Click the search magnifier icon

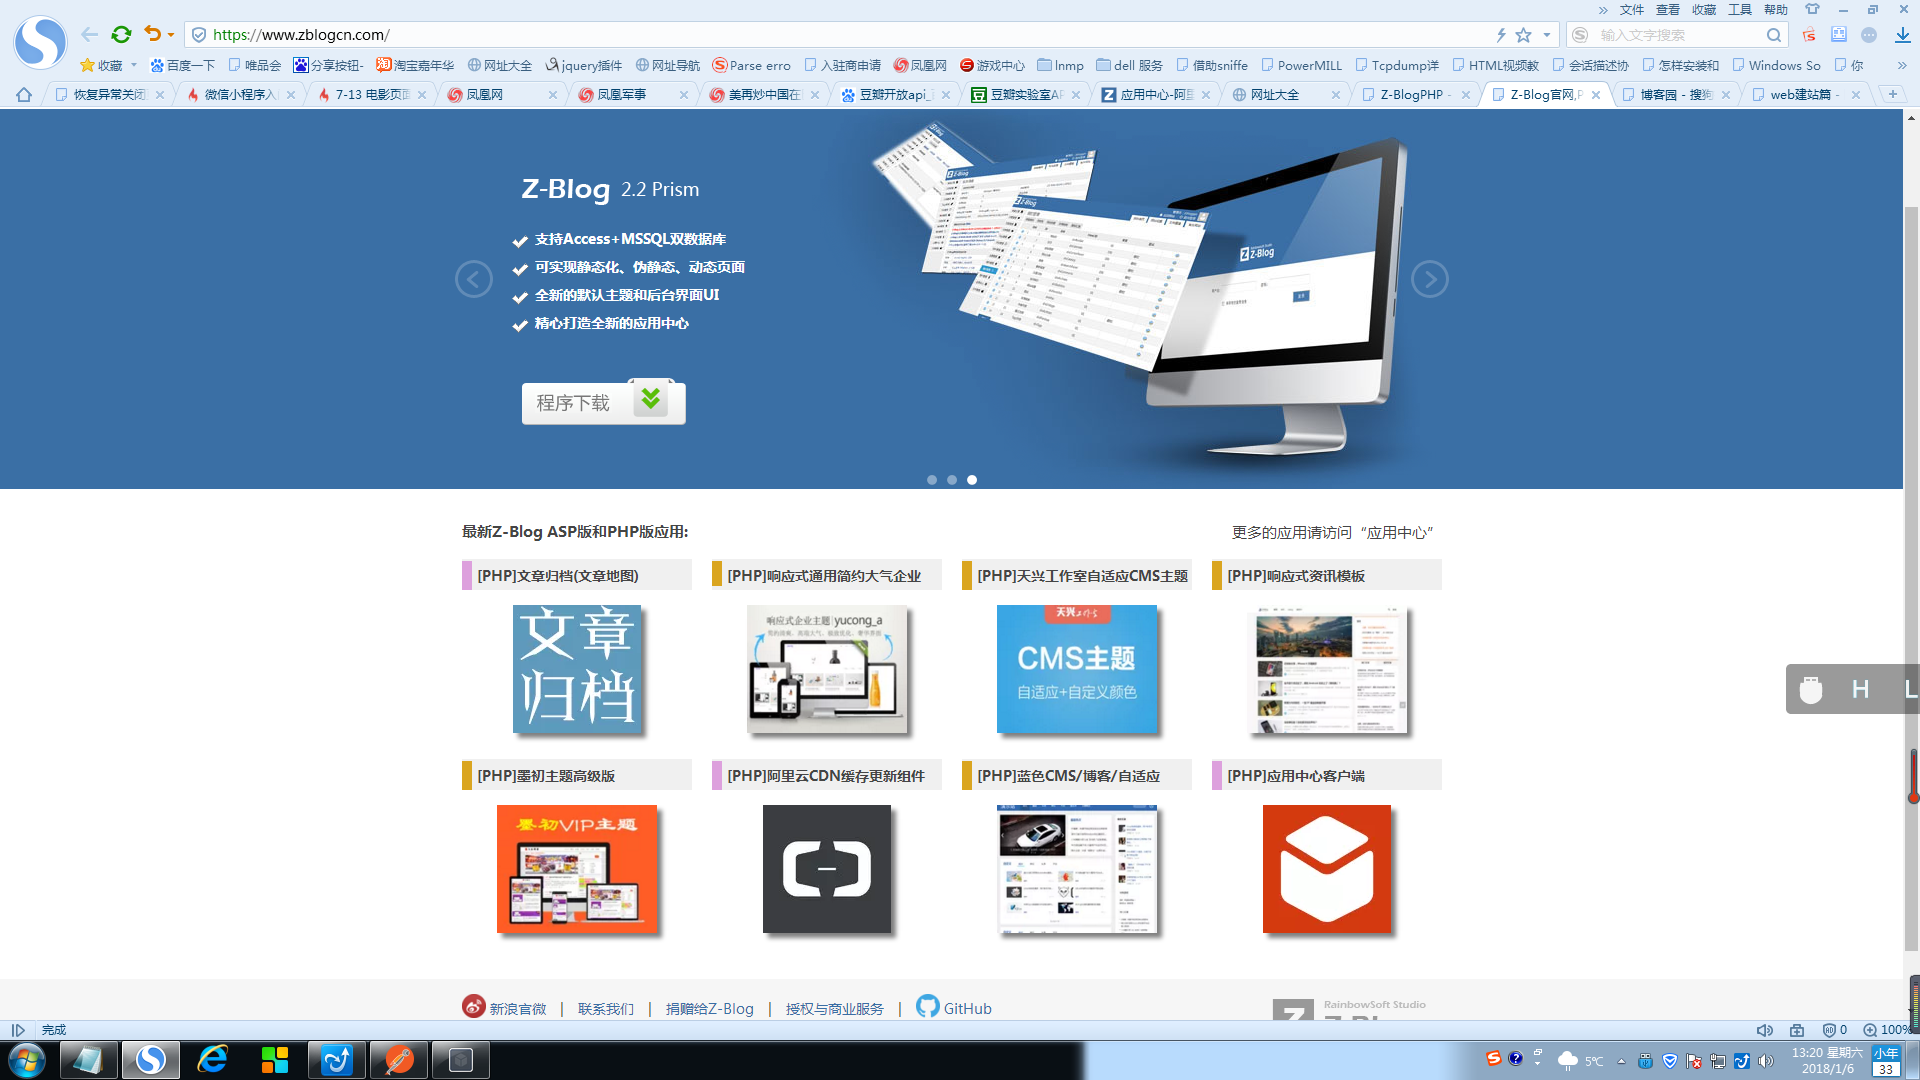[1773, 35]
